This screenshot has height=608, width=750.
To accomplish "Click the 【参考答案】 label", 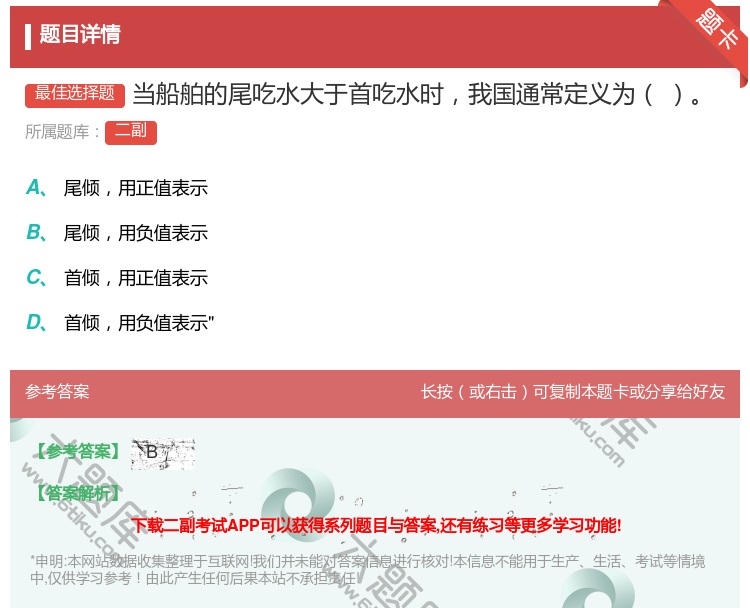I will 77,451.
